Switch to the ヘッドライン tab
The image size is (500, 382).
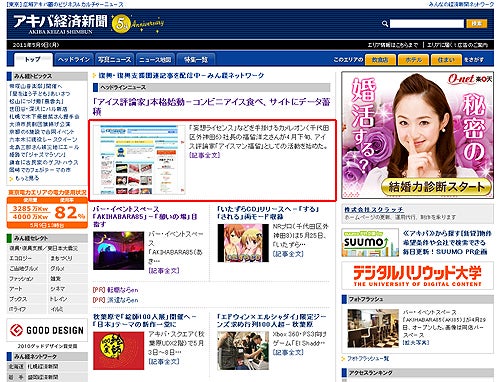[74, 60]
